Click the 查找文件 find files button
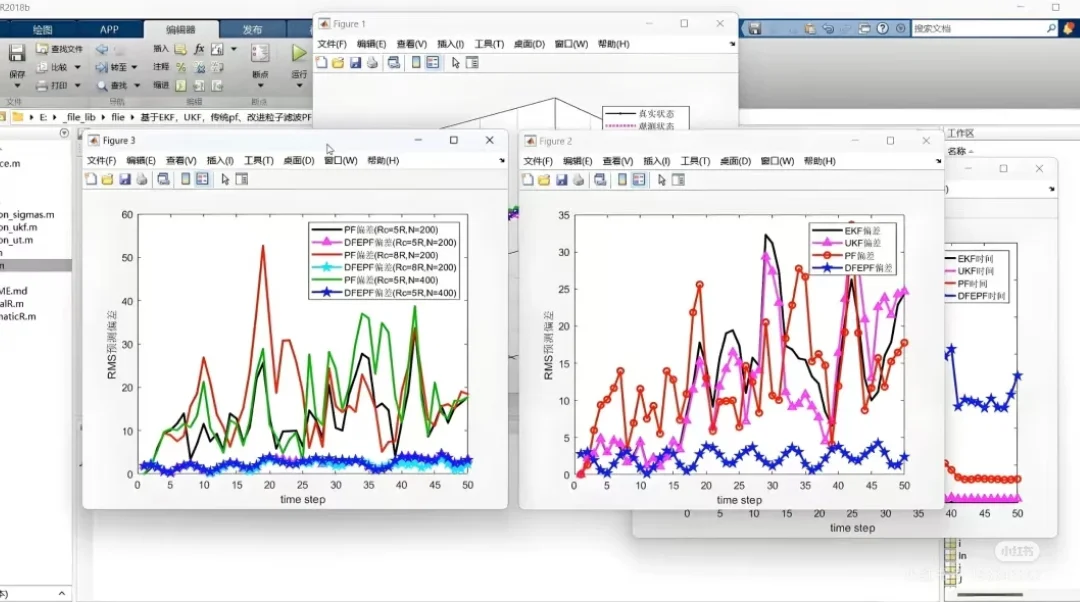This screenshot has width=1080, height=602. coord(59,49)
